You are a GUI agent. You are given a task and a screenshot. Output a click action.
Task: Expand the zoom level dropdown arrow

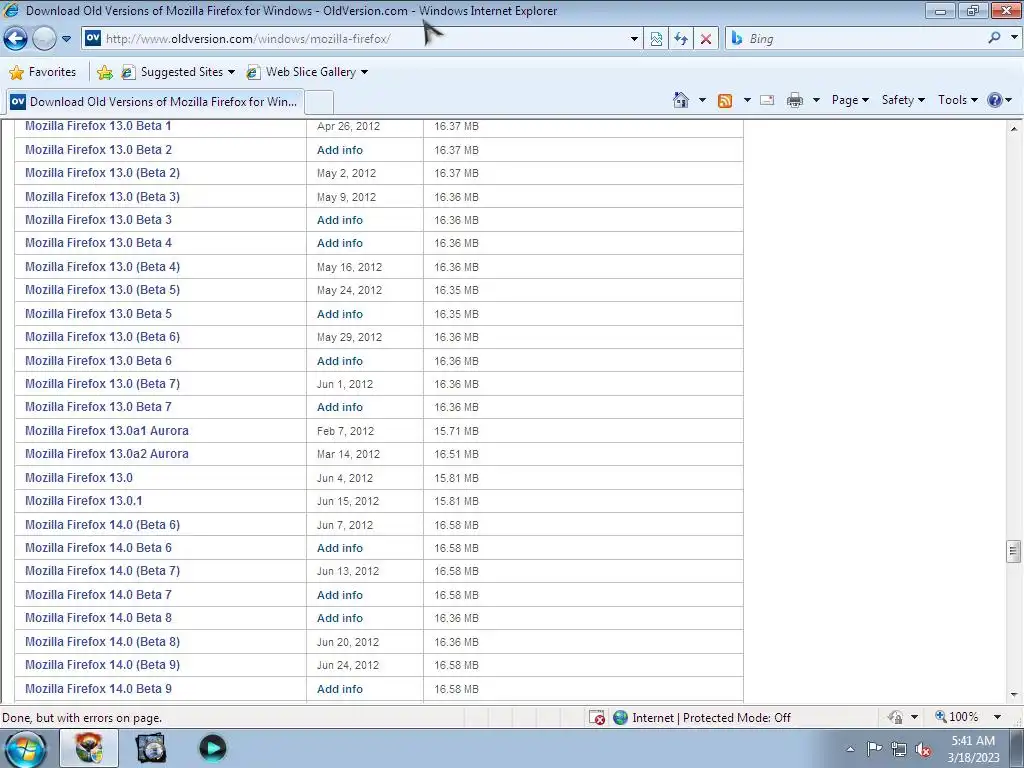click(x=997, y=717)
